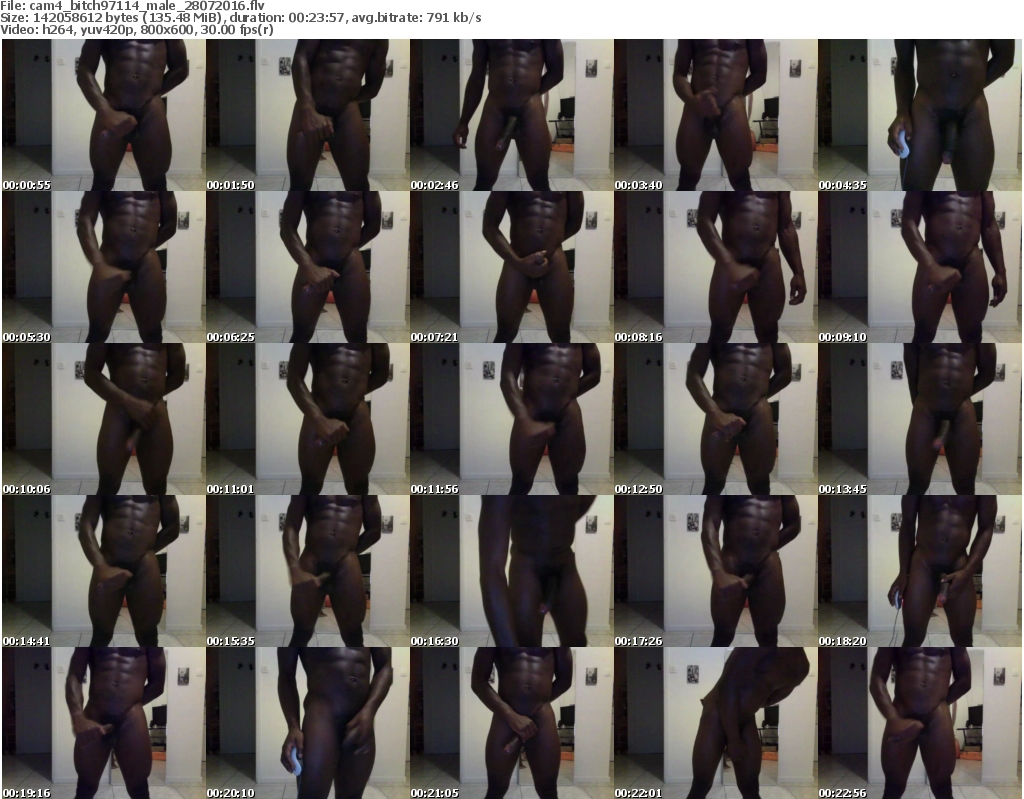Viewport: 1024px width, 799px height.
Task: Click the thumbnail marked 00:06:25
Action: coord(308,267)
